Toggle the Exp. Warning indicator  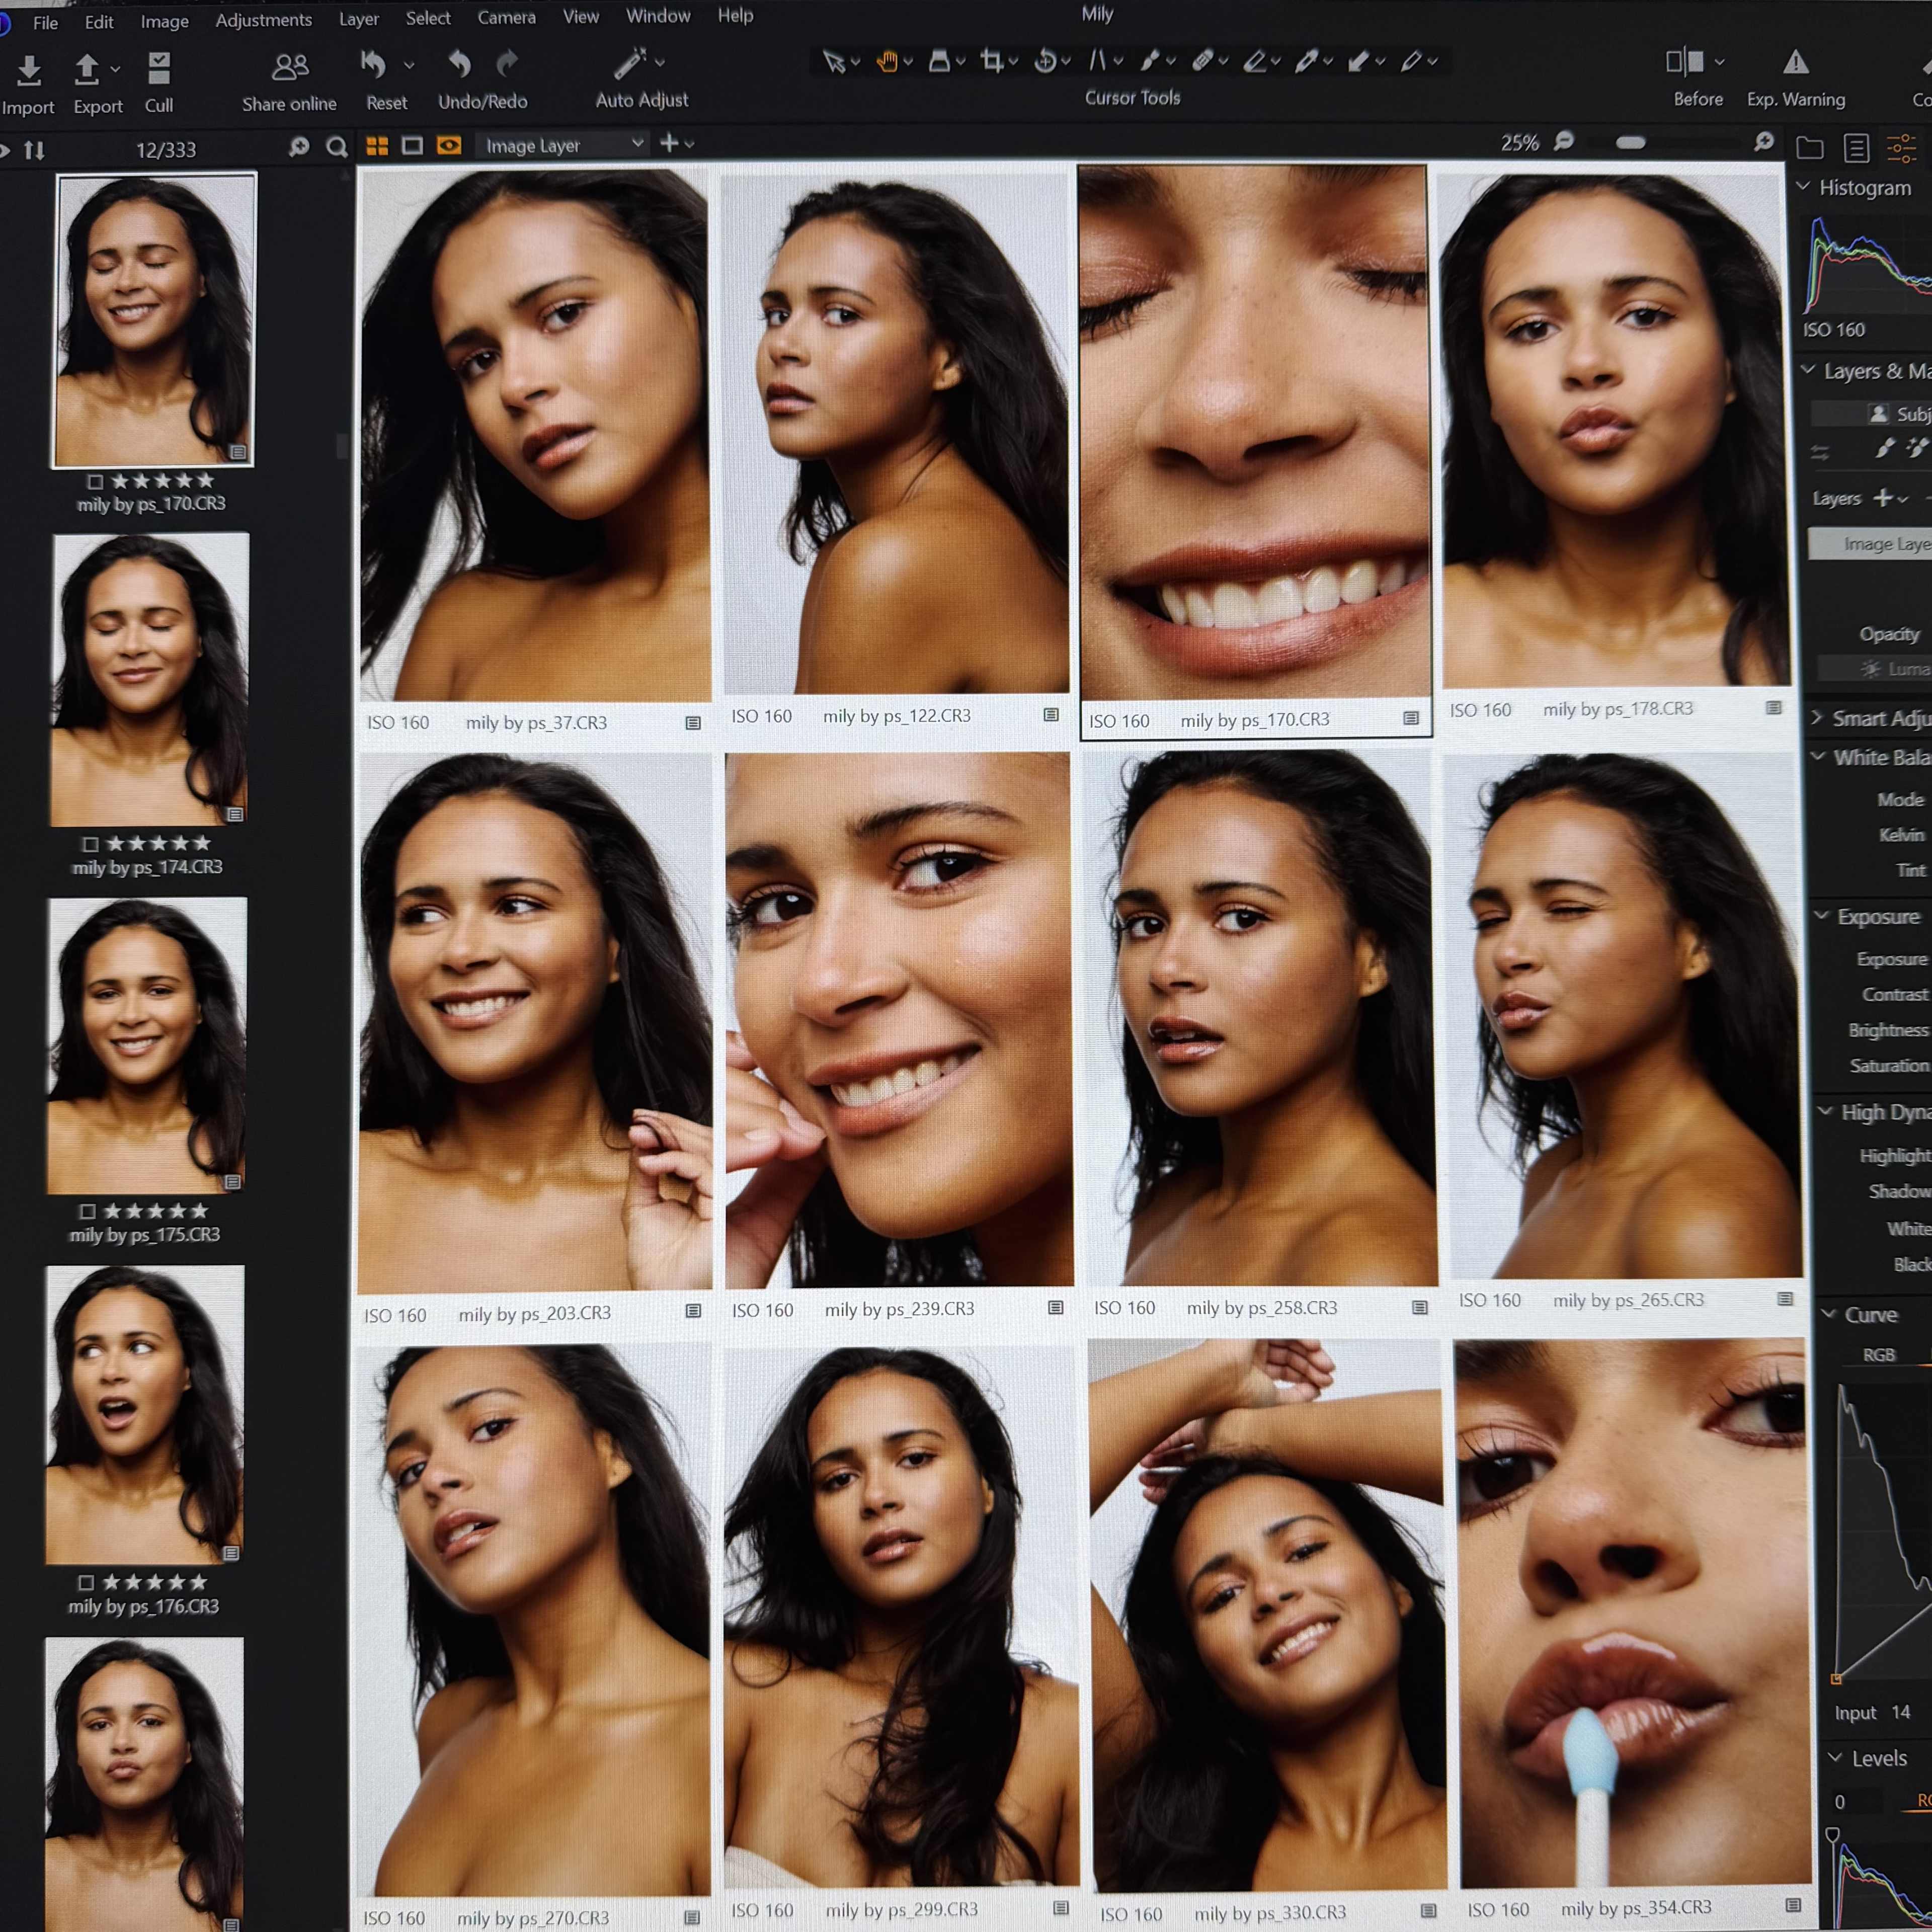click(x=1795, y=62)
